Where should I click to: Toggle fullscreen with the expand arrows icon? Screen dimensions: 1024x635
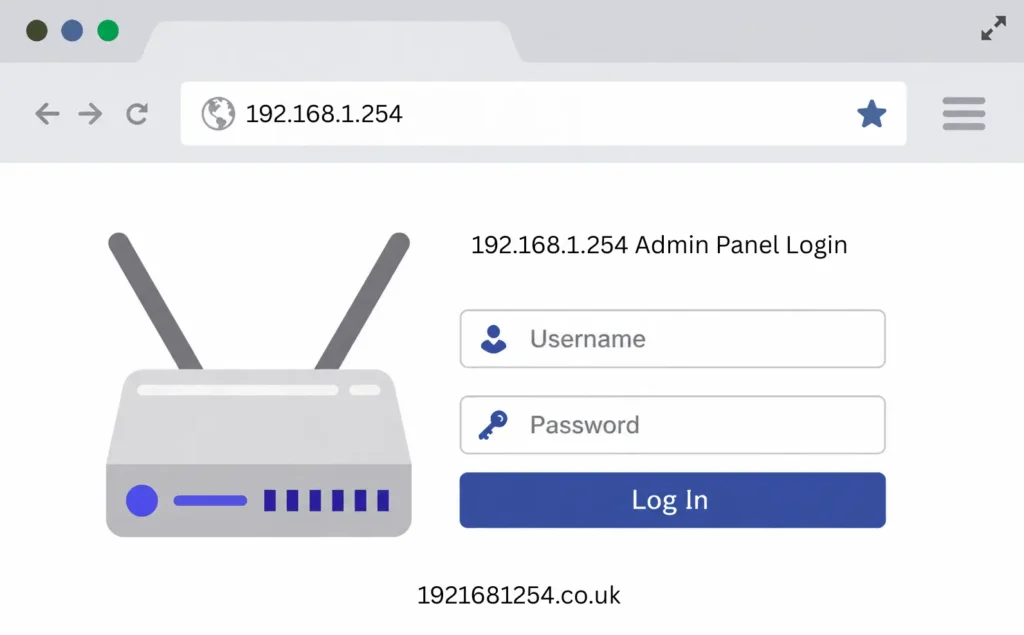click(993, 28)
